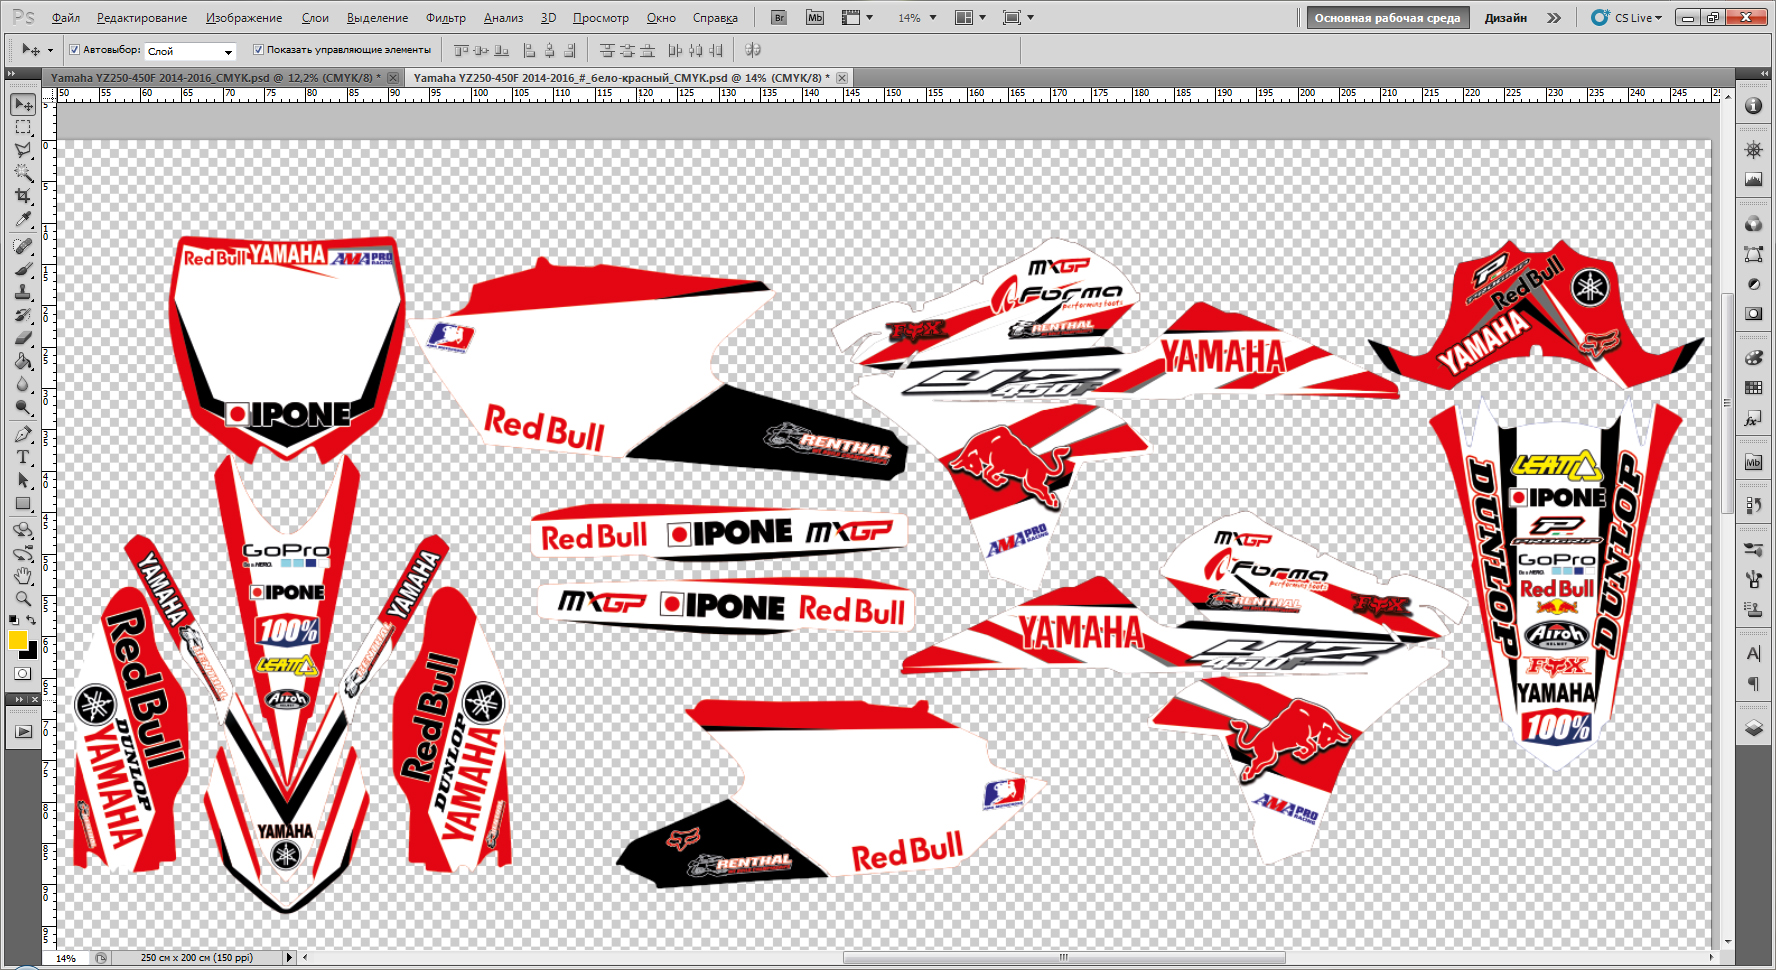This screenshot has width=1776, height=970.
Task: Select the Pen tool
Action: pos(23,435)
